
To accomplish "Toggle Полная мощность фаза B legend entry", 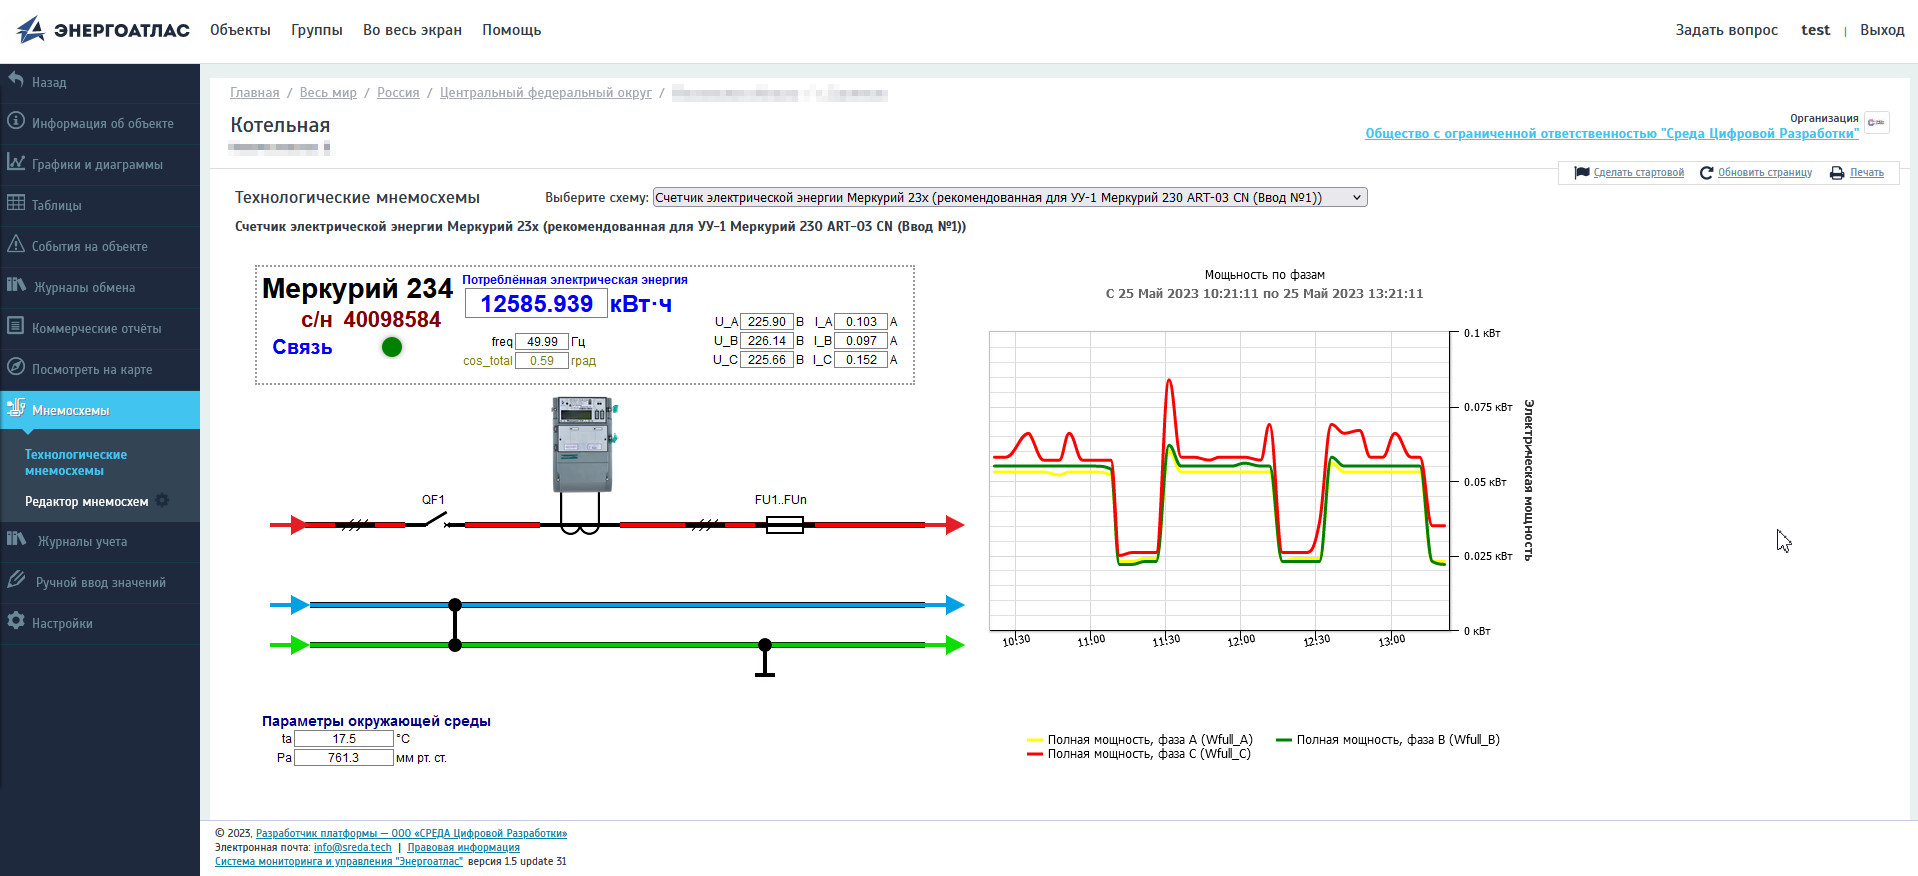I will (1388, 740).
